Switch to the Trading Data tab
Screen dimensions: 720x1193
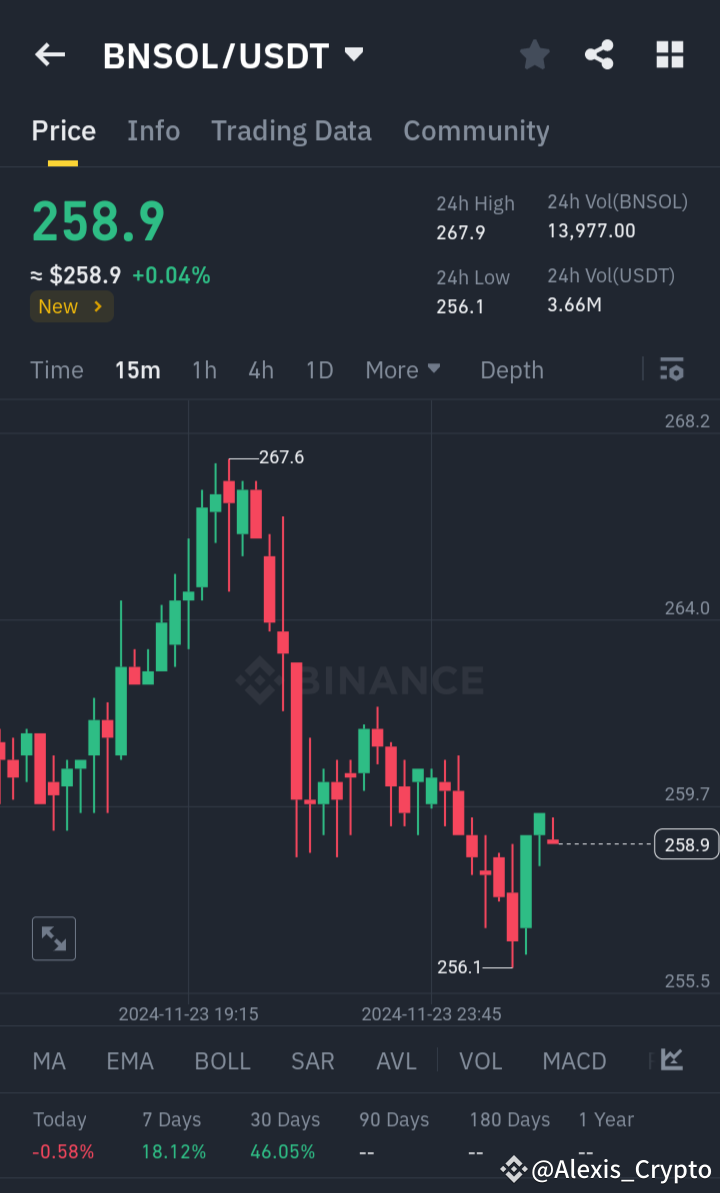[291, 131]
